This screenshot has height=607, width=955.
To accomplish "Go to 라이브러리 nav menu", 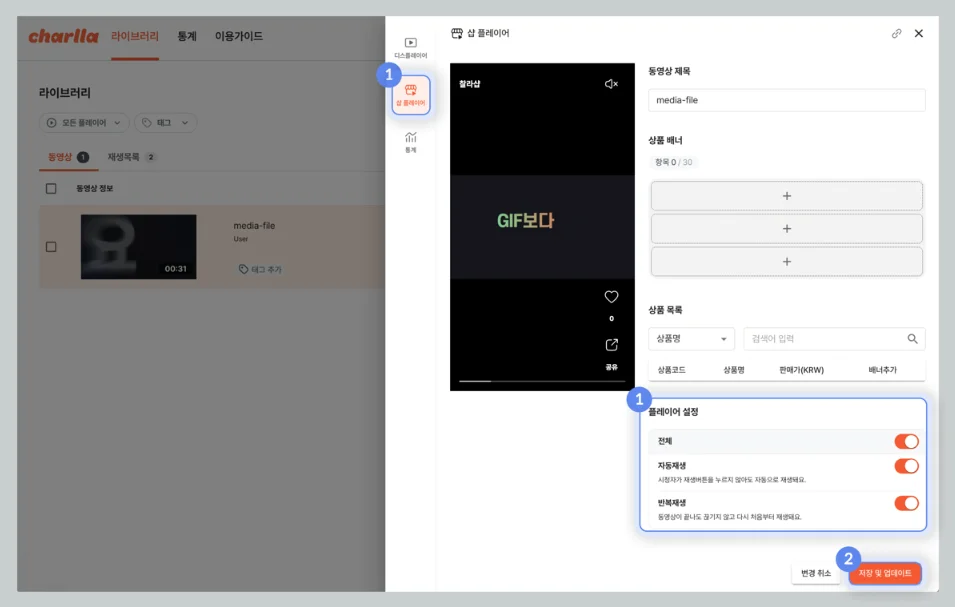I will coord(135,37).
